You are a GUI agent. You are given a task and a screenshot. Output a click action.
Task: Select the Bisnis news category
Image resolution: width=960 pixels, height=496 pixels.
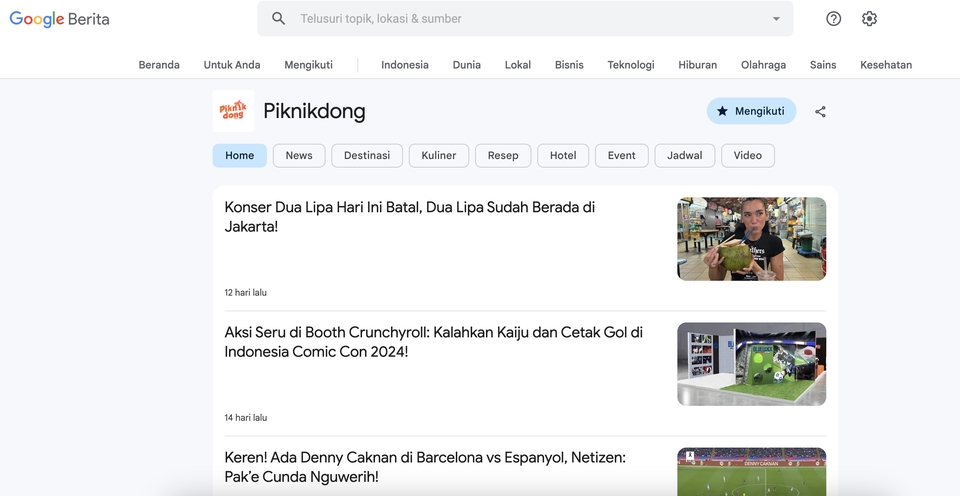coord(569,65)
